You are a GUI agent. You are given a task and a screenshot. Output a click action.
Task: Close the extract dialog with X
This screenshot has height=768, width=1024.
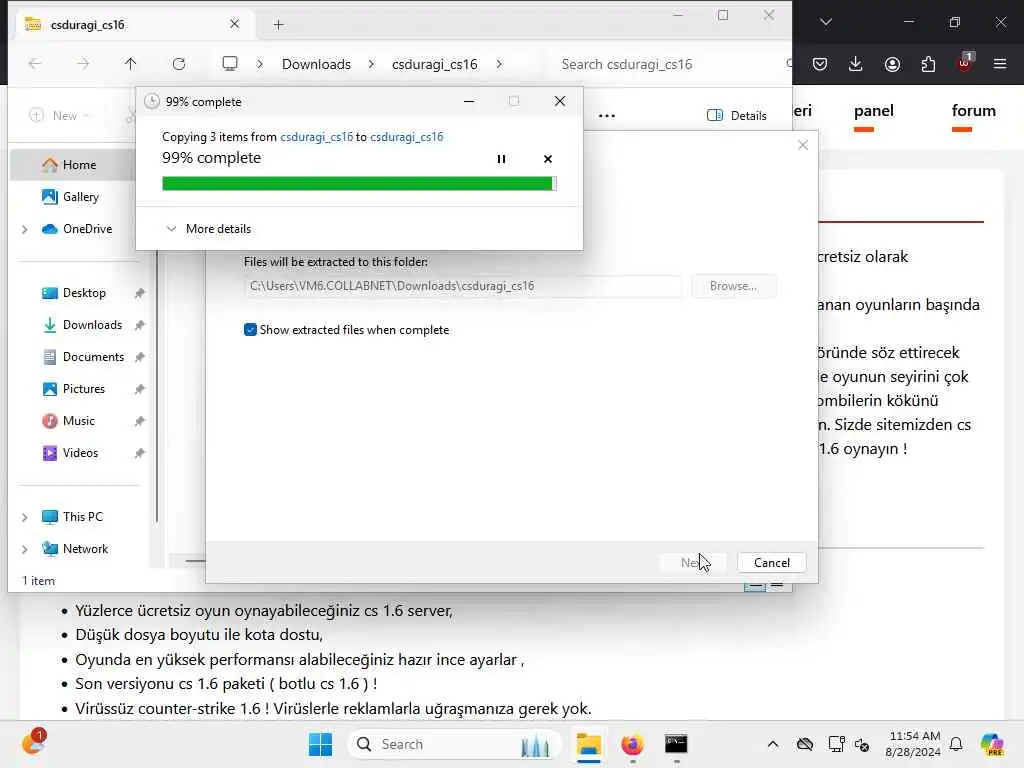point(803,145)
